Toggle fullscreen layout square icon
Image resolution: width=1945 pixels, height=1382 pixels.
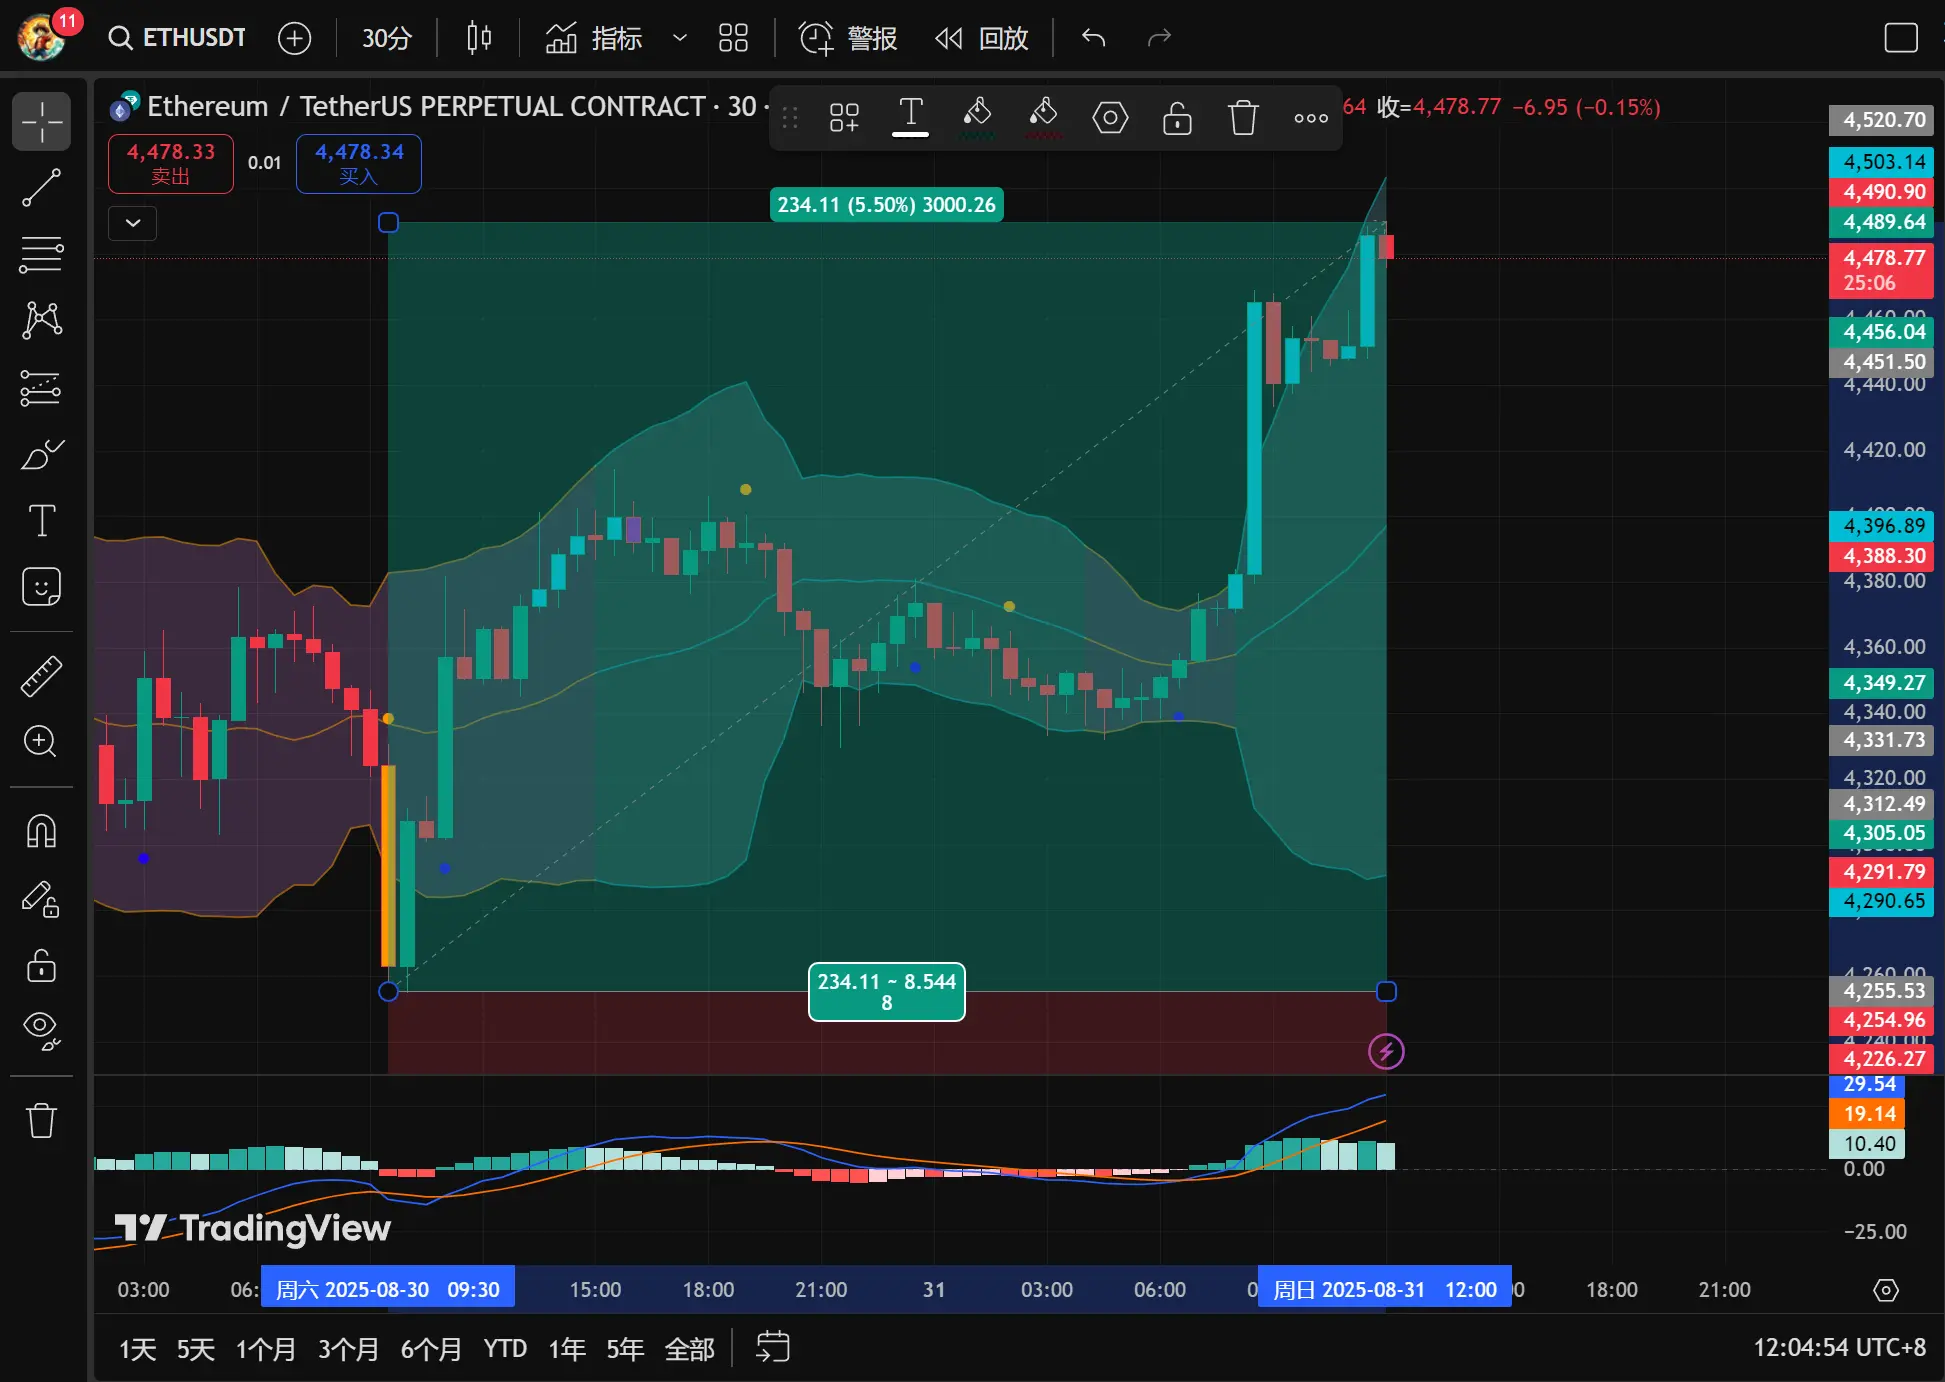[1900, 38]
